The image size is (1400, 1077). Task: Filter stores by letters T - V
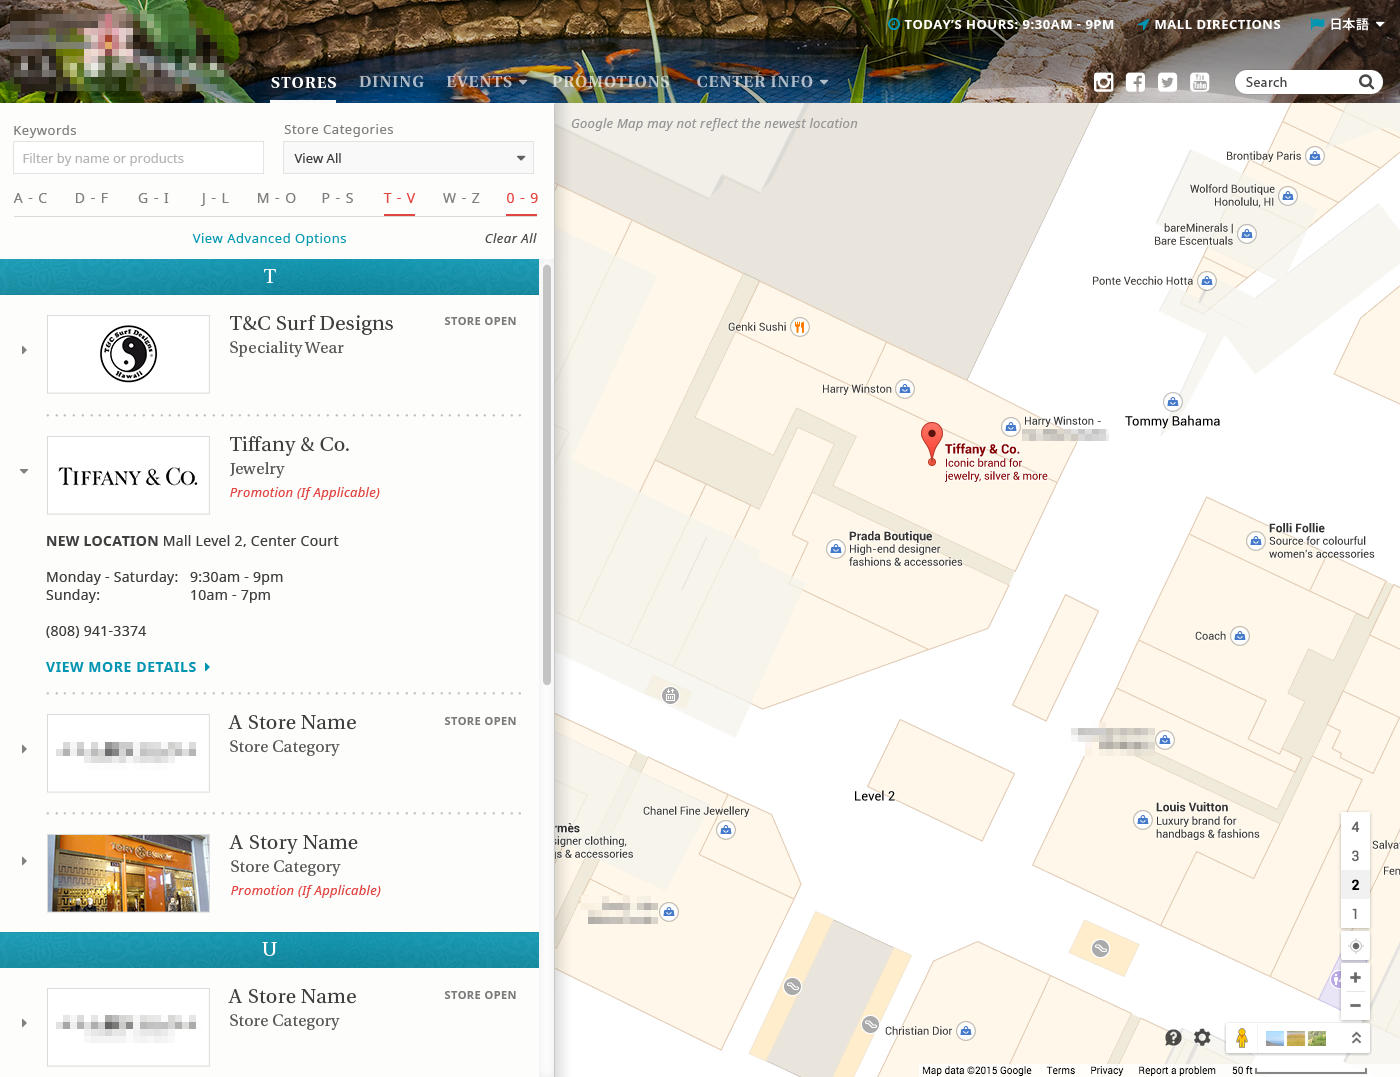point(399,198)
